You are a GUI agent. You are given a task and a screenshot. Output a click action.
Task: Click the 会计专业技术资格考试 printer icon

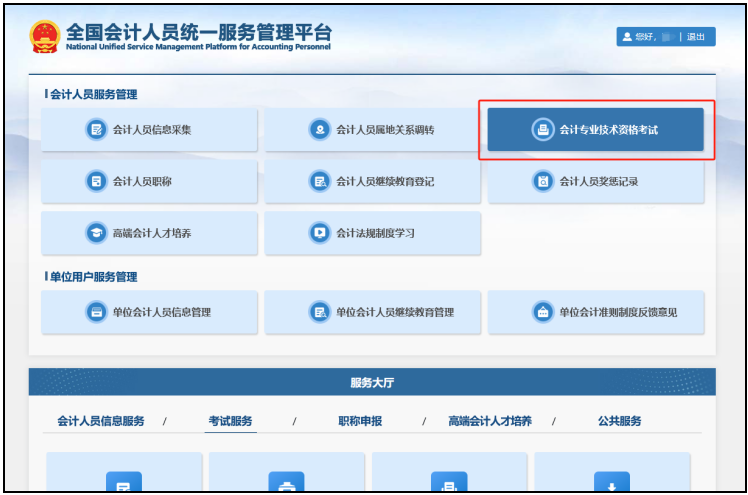point(542,130)
